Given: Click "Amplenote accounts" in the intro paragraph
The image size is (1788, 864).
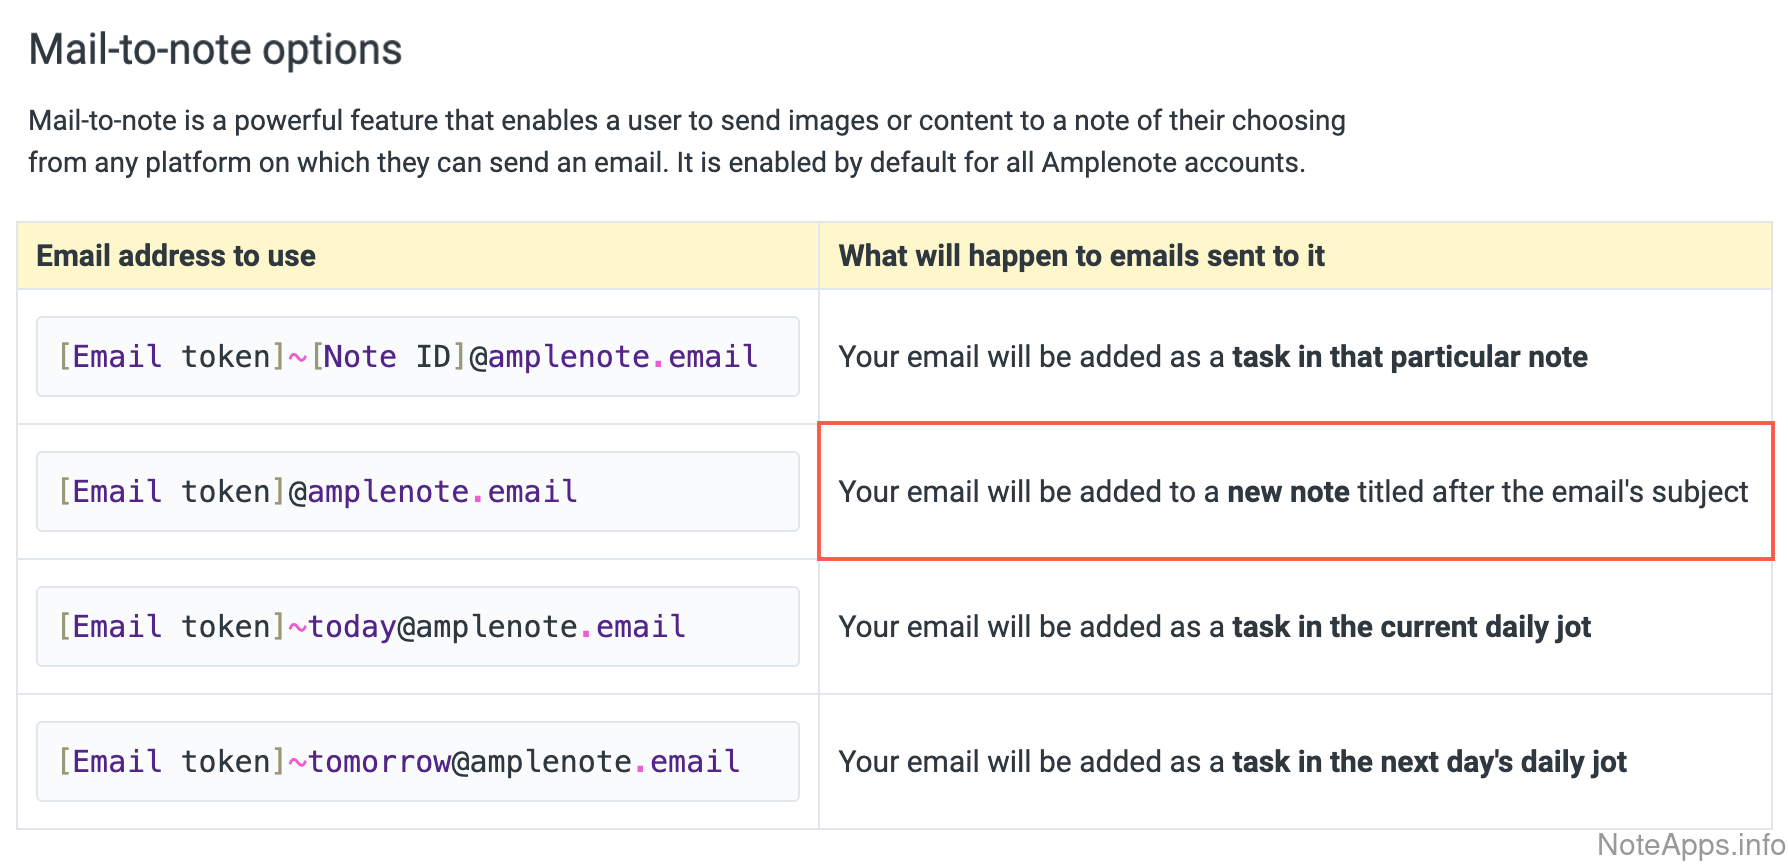Looking at the screenshot, I should coord(1171,163).
